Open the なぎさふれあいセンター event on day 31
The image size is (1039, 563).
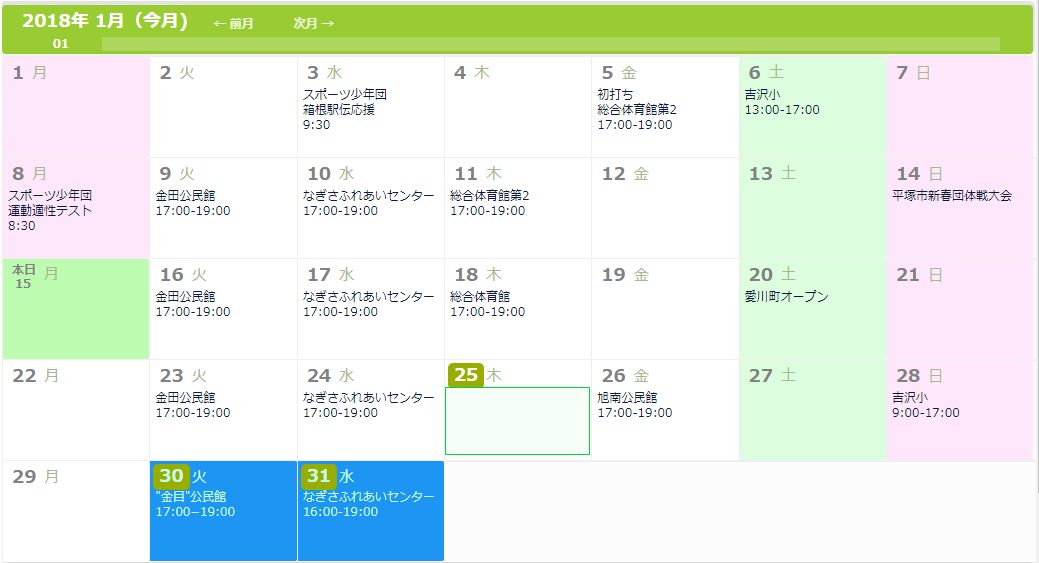[369, 496]
